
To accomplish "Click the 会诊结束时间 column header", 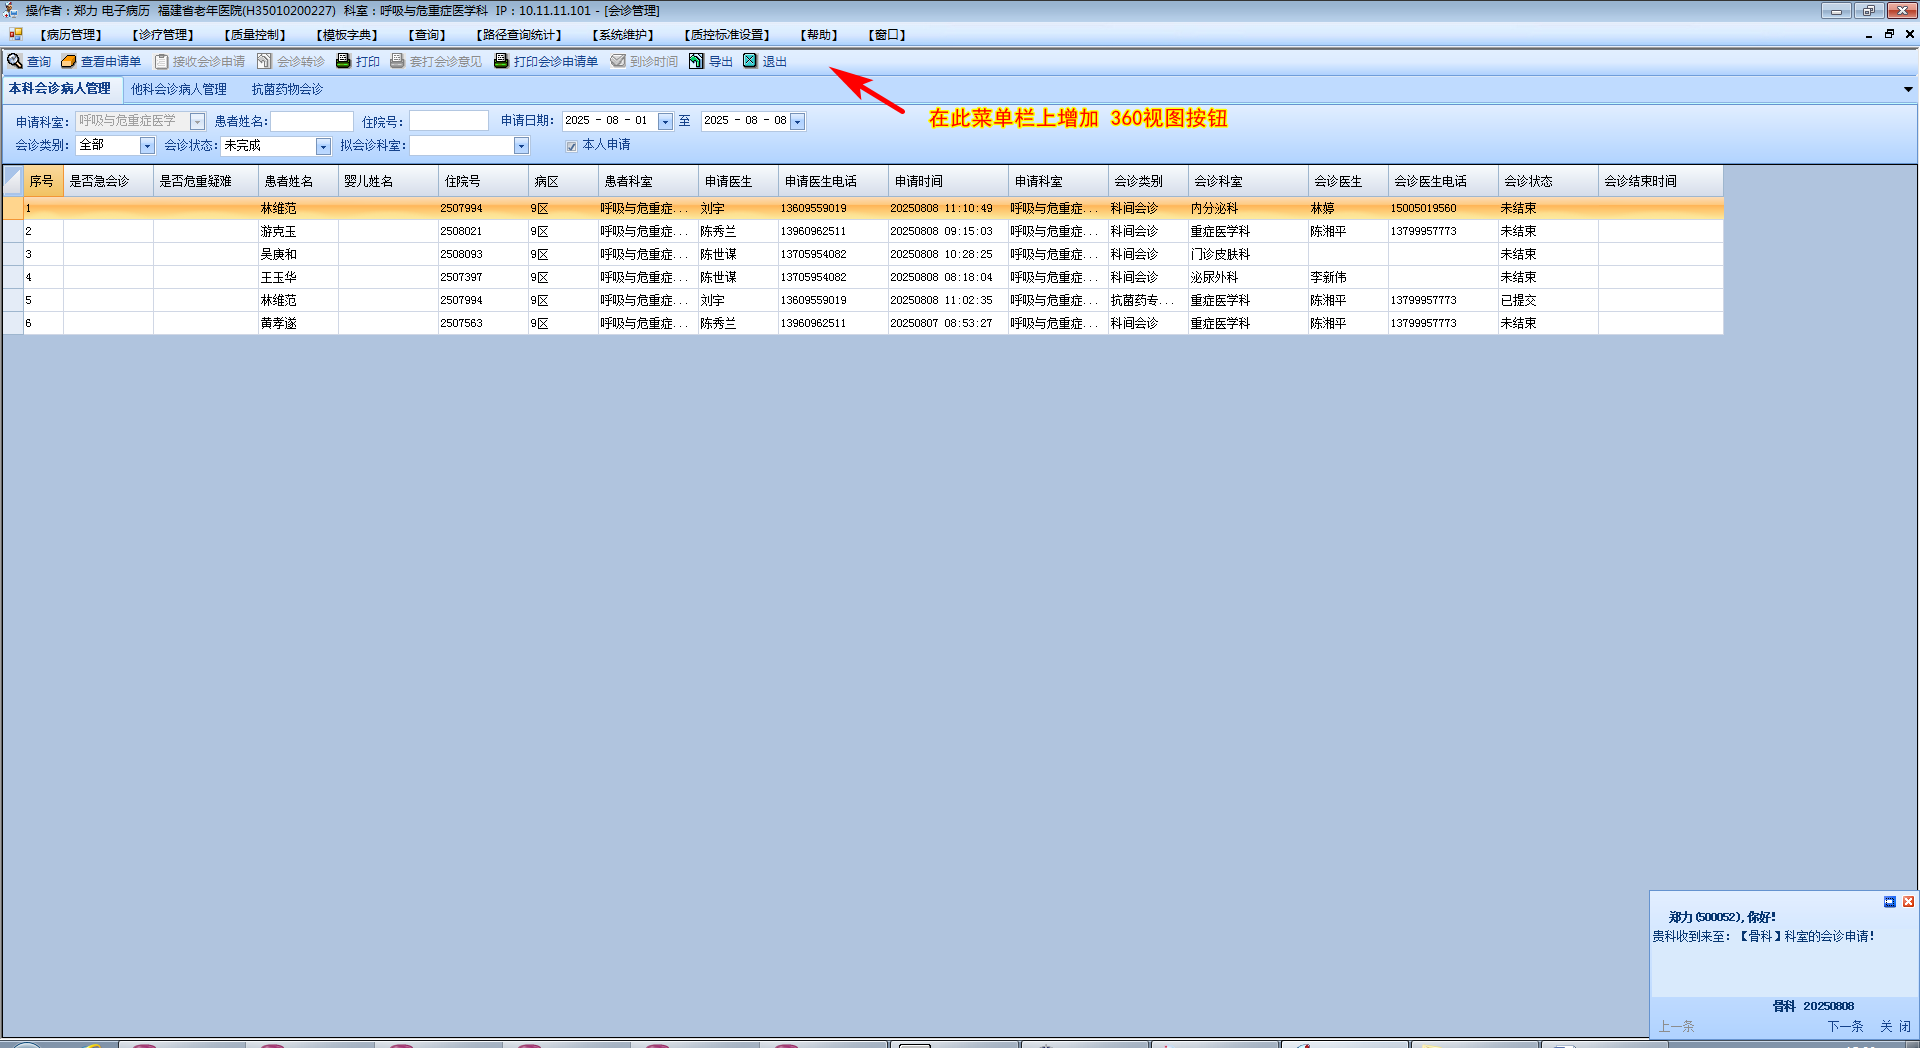I will click(1660, 181).
